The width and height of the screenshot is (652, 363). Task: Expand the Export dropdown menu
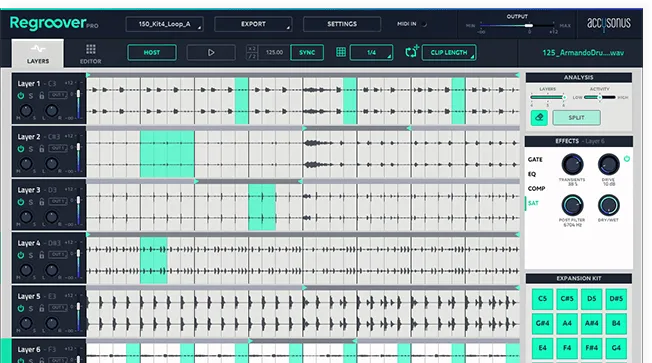[253, 24]
